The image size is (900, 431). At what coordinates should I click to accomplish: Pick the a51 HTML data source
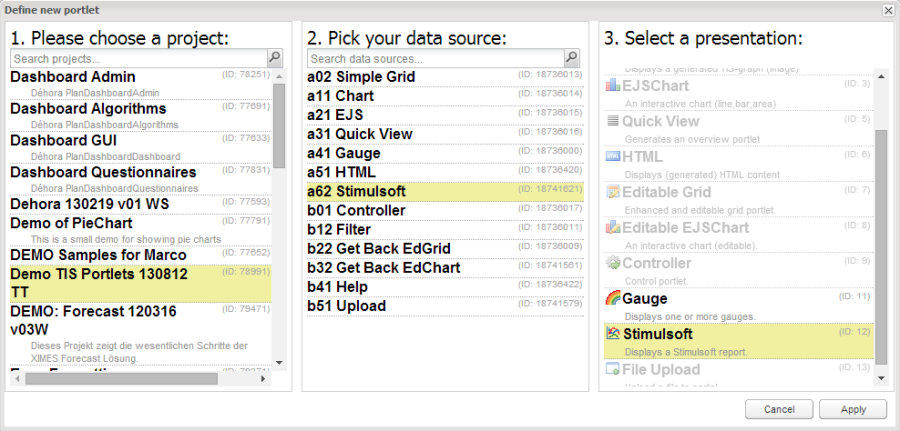pos(445,172)
